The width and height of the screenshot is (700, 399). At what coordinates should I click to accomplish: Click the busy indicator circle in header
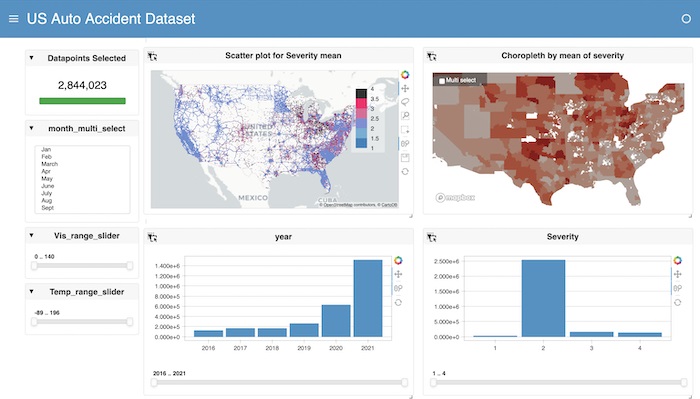pos(686,19)
